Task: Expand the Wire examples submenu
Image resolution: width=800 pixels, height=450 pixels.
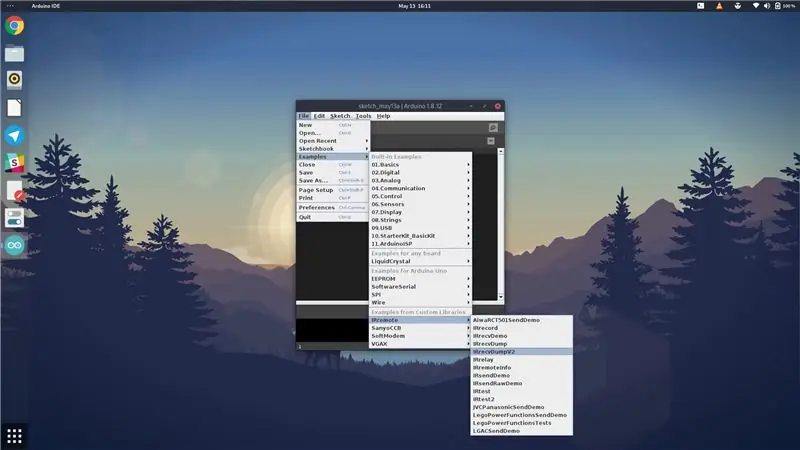Action: click(x=420, y=303)
